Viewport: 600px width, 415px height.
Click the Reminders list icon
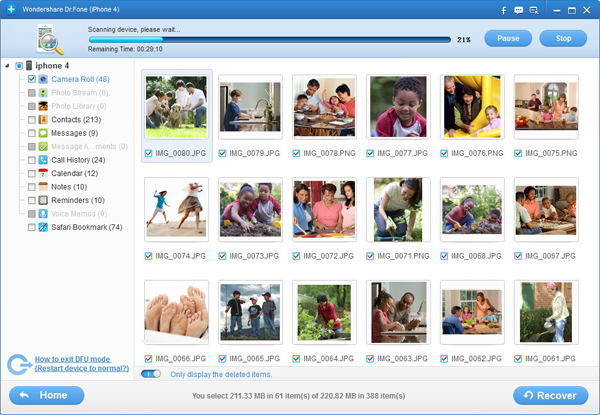point(44,200)
